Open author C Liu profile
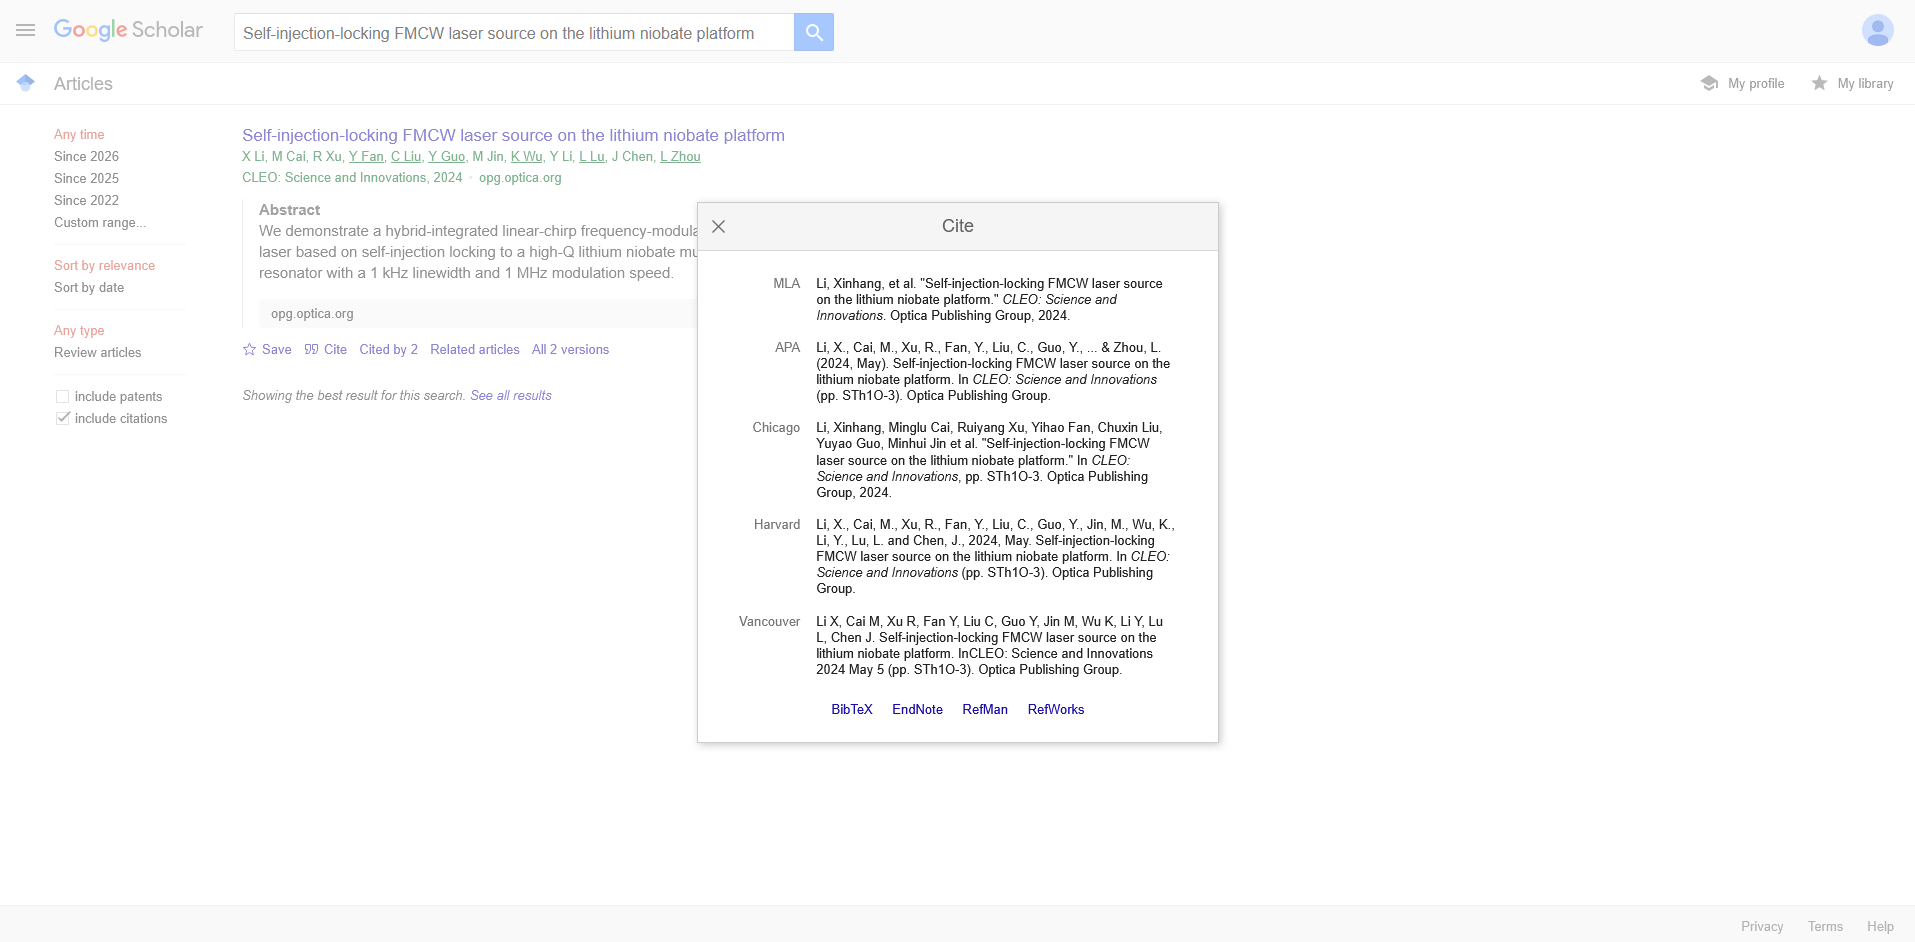 (406, 156)
